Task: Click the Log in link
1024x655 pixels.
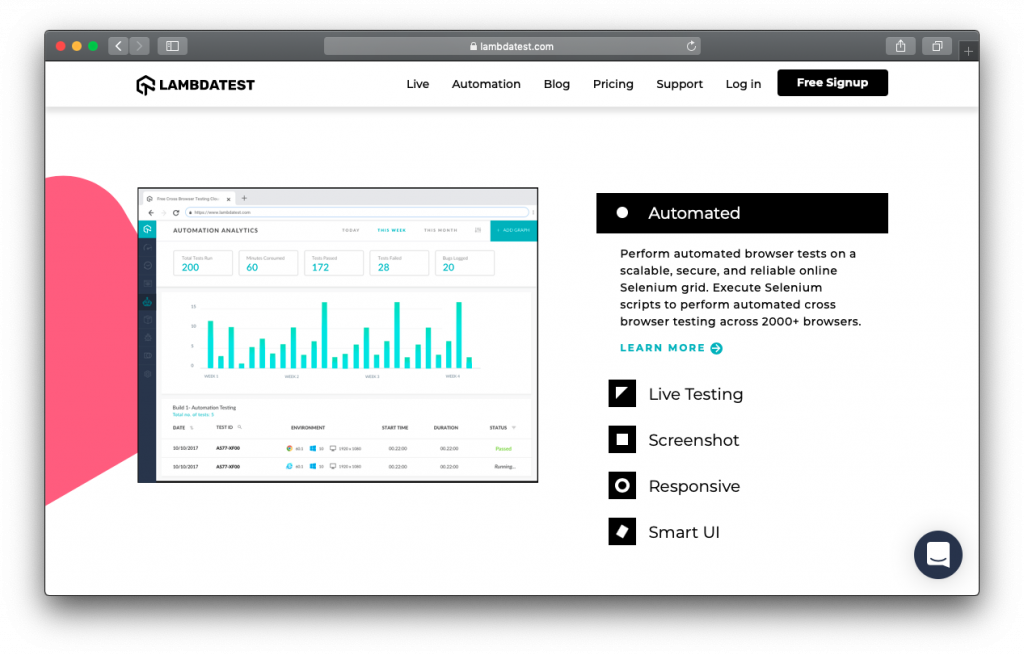Action: (743, 84)
